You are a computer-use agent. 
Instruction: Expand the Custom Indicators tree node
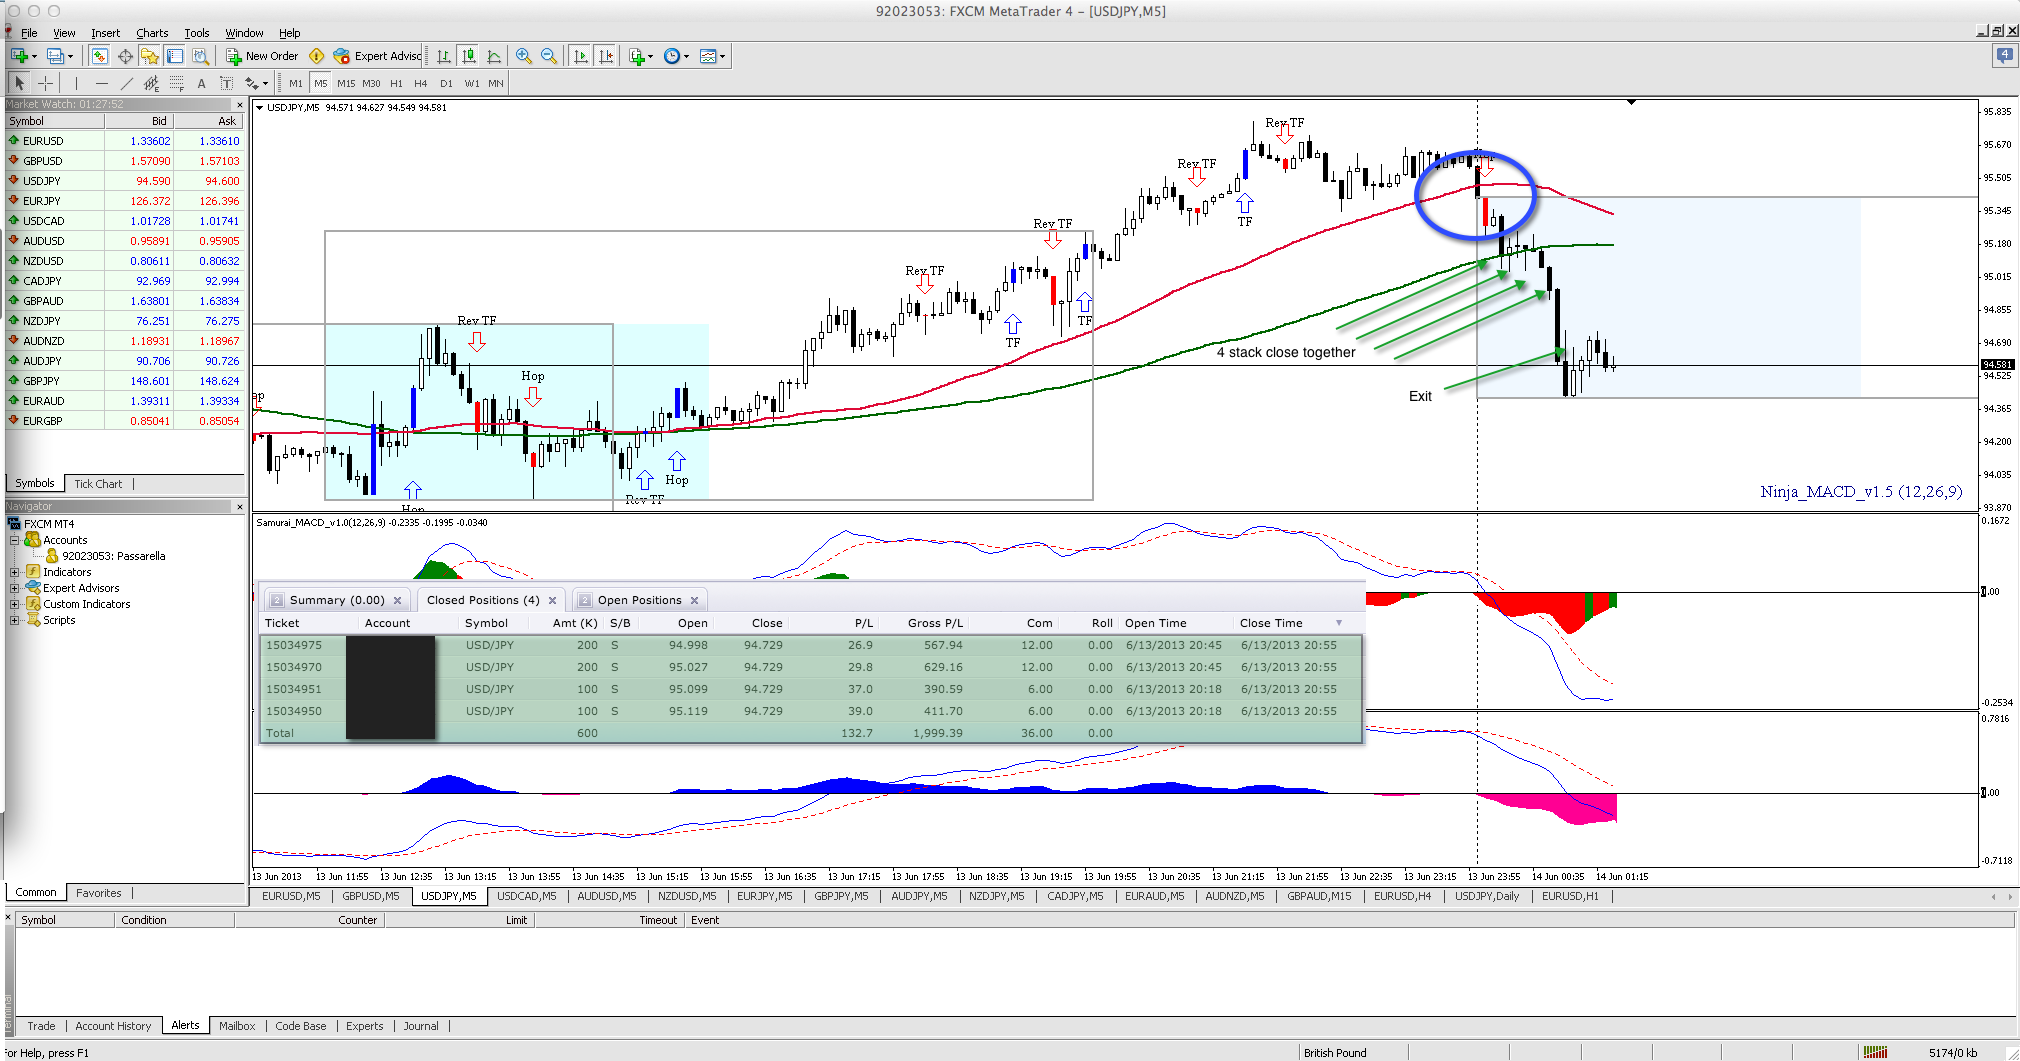point(14,604)
